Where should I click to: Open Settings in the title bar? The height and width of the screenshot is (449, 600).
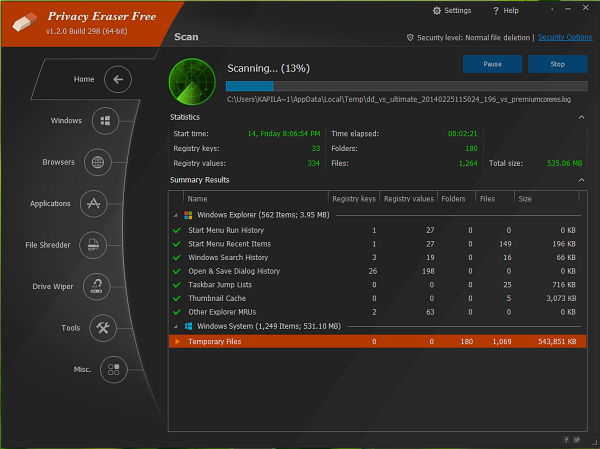[452, 11]
